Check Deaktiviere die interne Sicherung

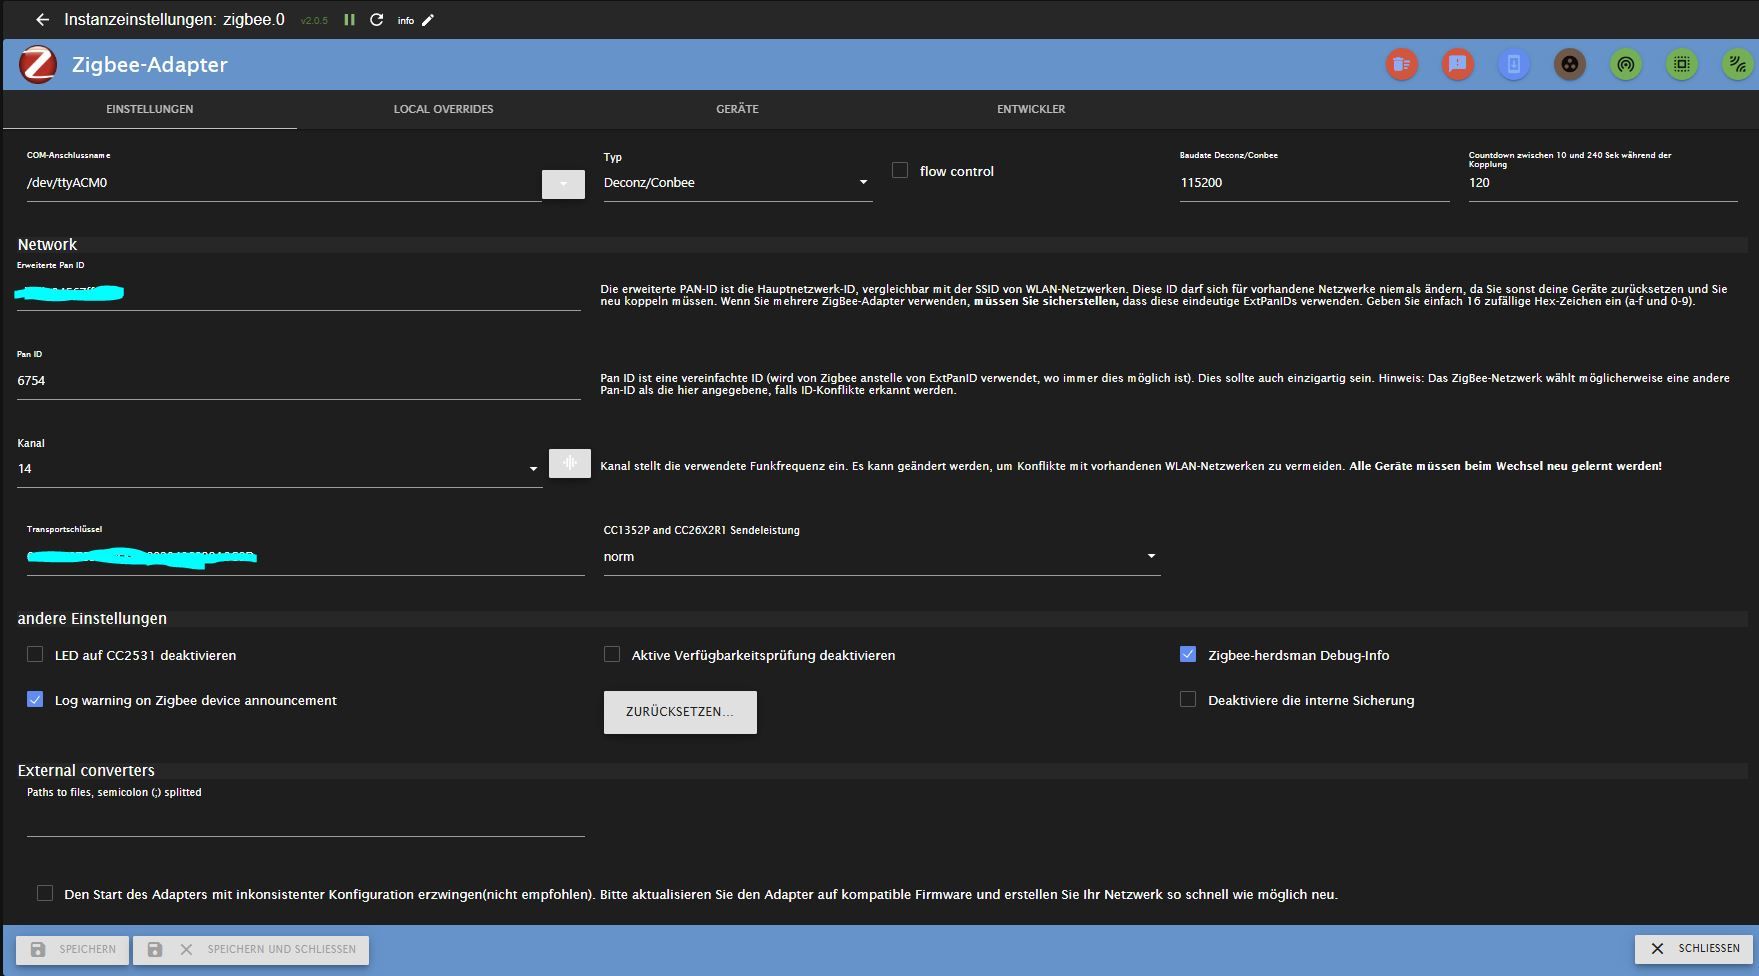1188,699
